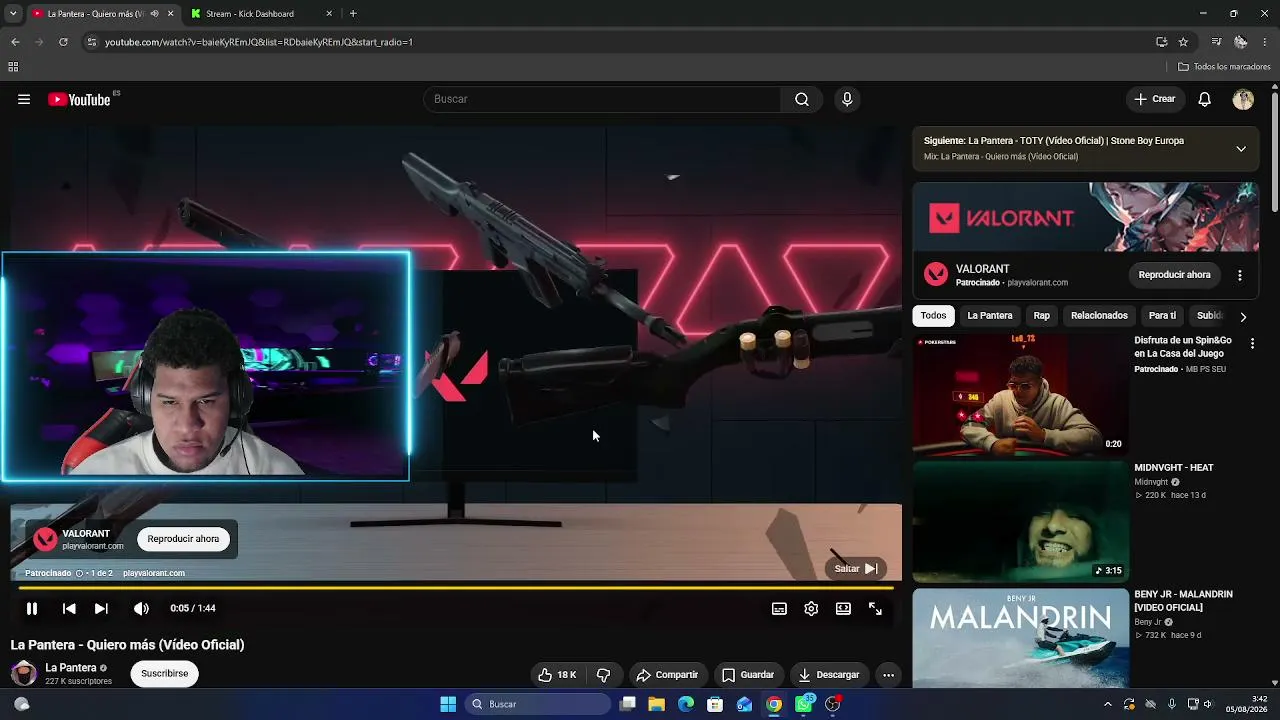Open OBS Studio from the taskbar
Viewport: 1280px width, 720px height.
tap(833, 704)
